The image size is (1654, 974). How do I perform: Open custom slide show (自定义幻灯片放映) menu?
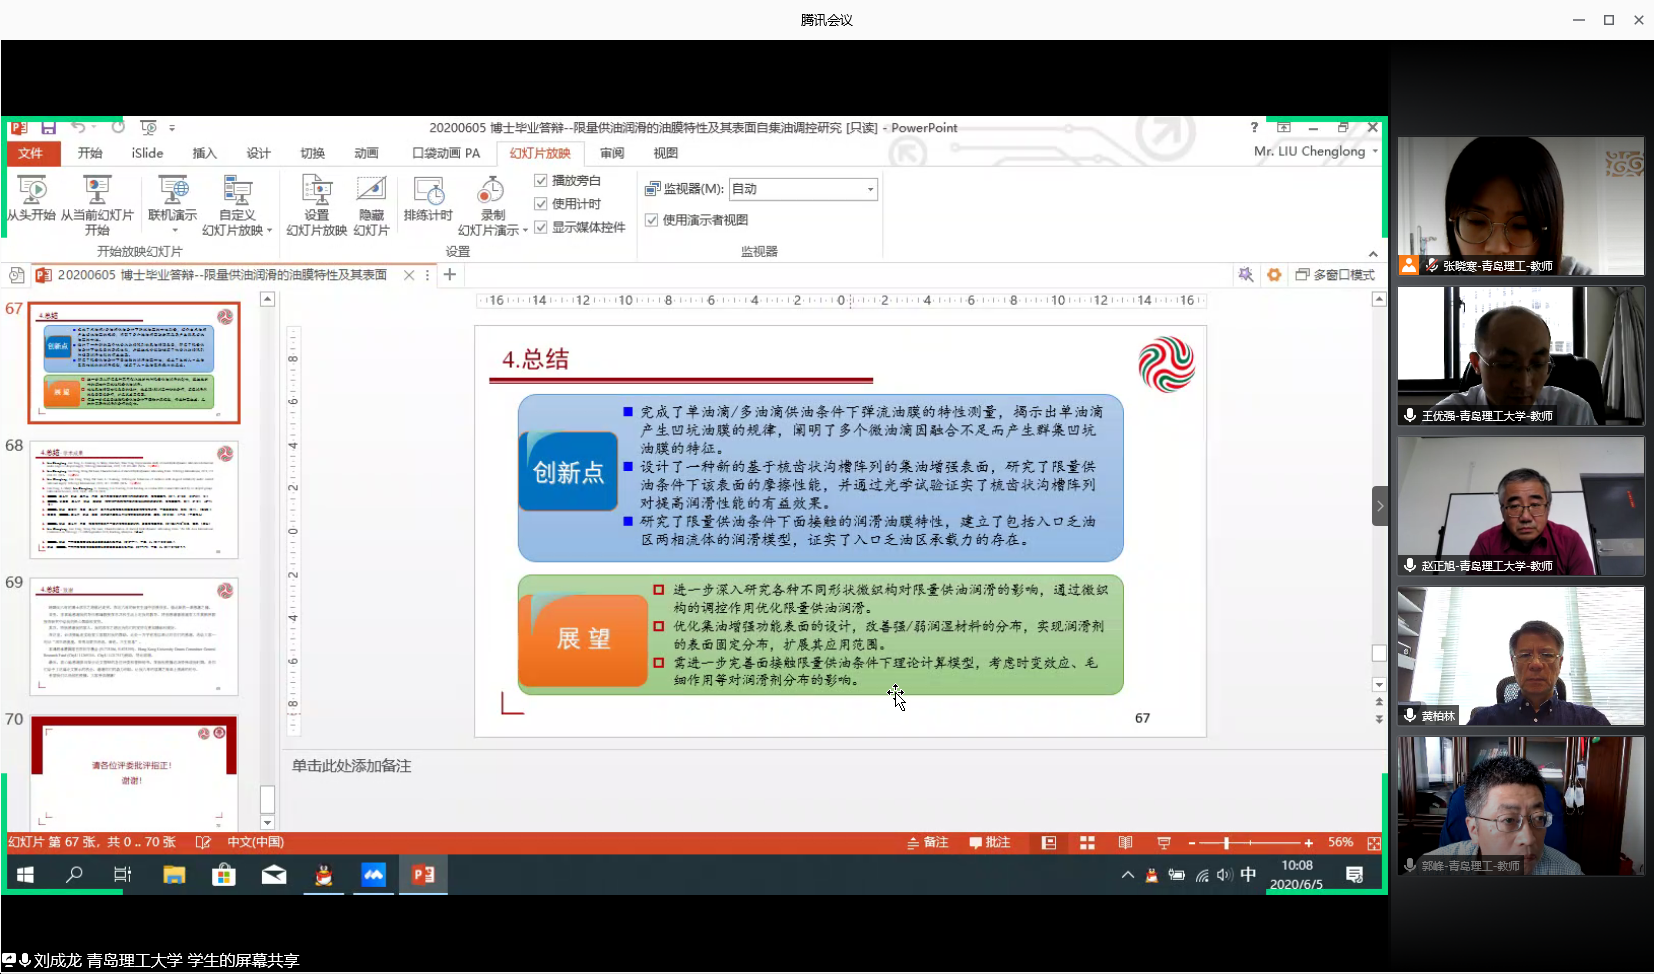[237, 205]
